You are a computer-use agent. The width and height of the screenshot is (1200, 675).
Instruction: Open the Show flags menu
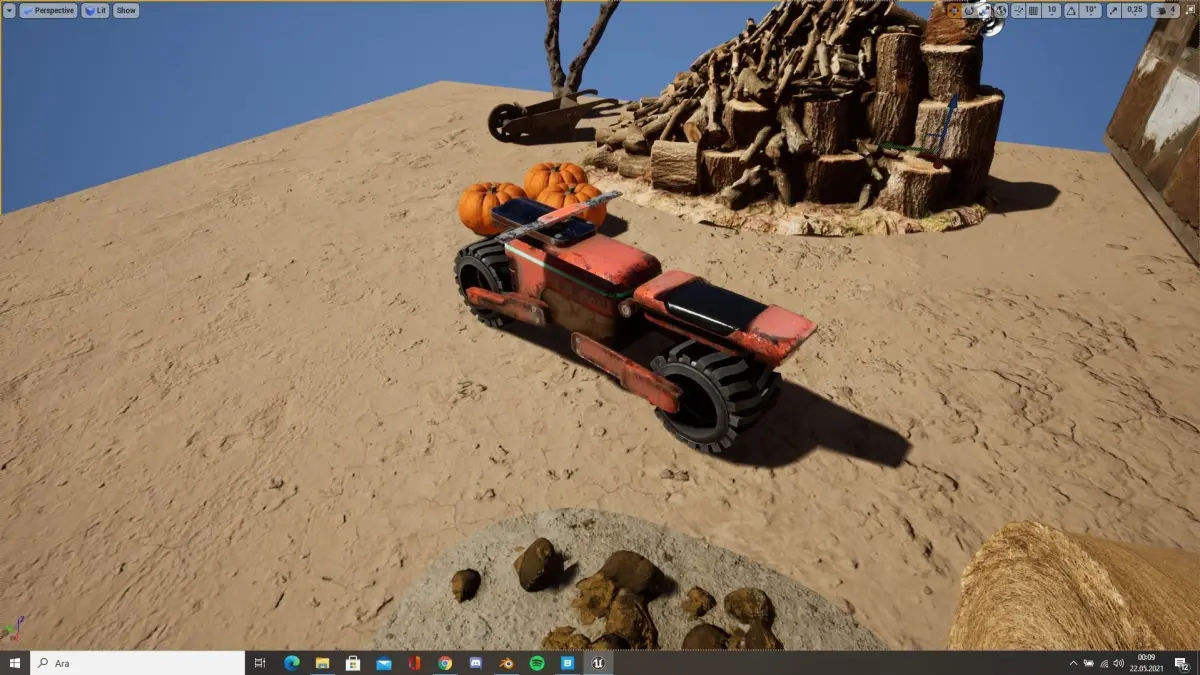[126, 10]
